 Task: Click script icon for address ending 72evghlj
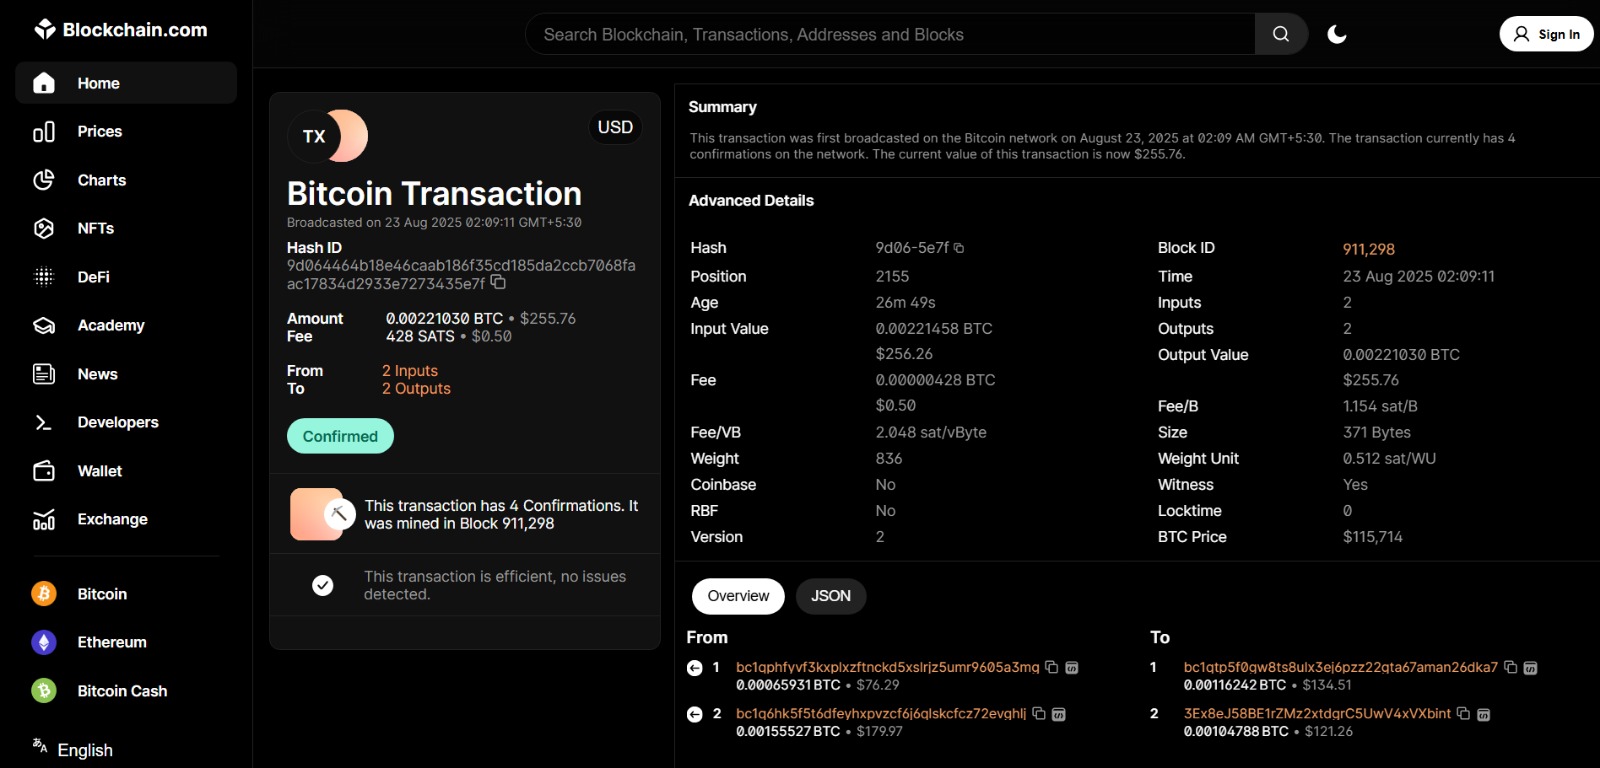point(1059,714)
